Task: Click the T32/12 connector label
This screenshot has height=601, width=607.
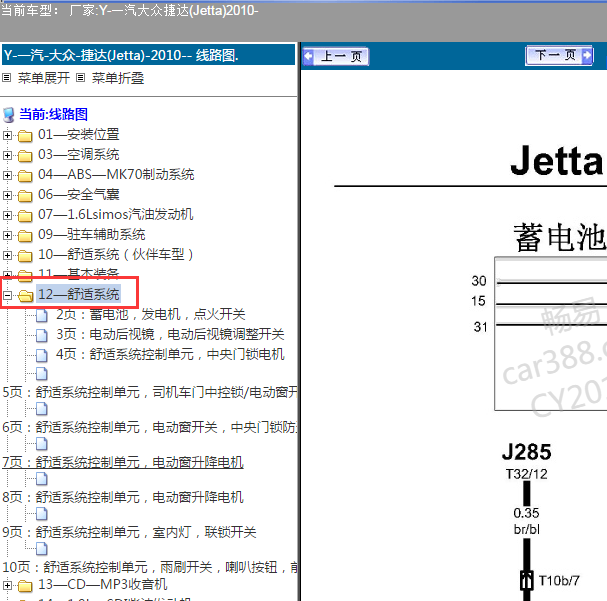Action: pyautogui.click(x=526, y=474)
